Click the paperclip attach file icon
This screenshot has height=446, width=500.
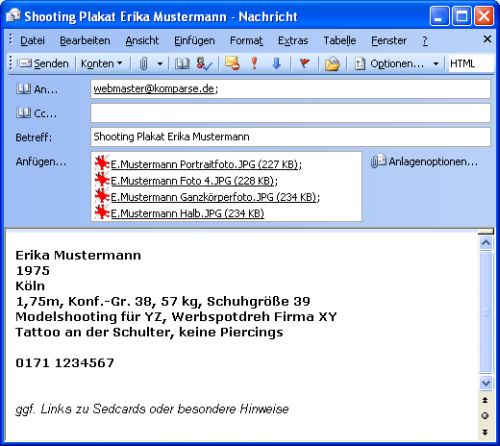point(144,63)
